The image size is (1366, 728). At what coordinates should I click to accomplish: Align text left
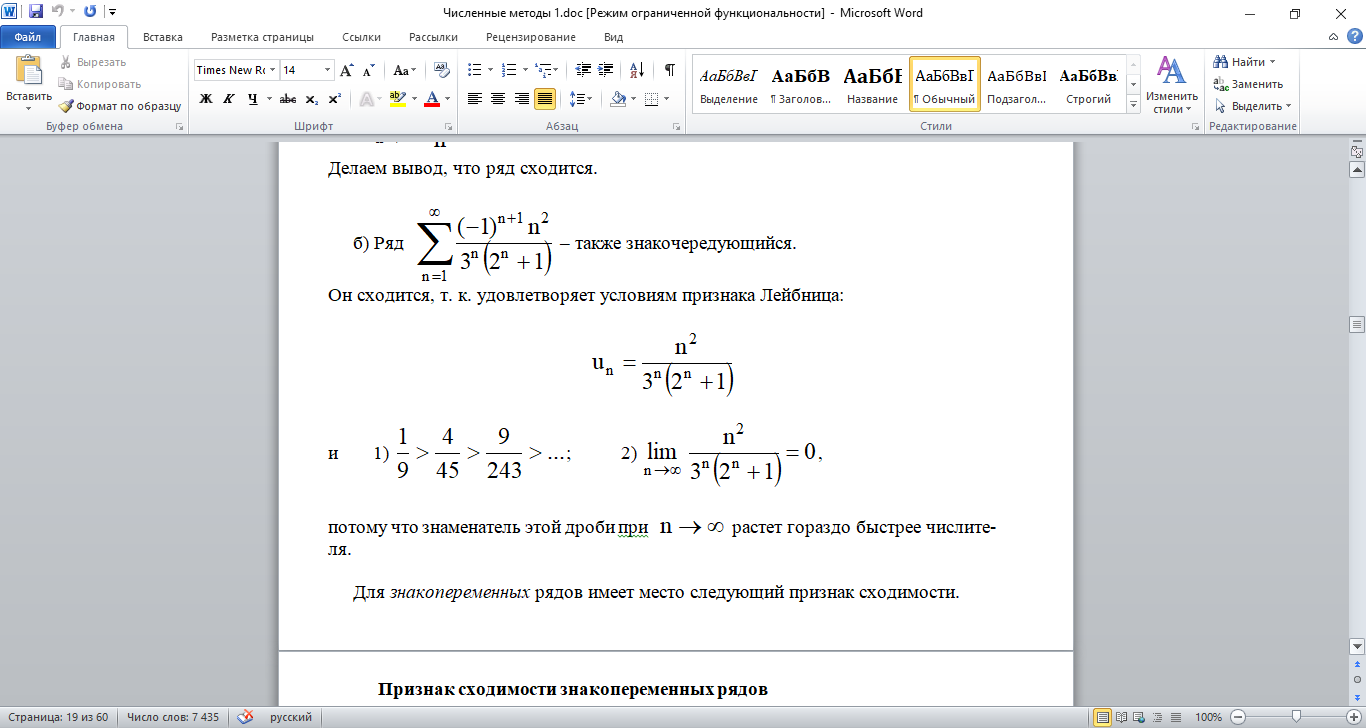click(474, 99)
